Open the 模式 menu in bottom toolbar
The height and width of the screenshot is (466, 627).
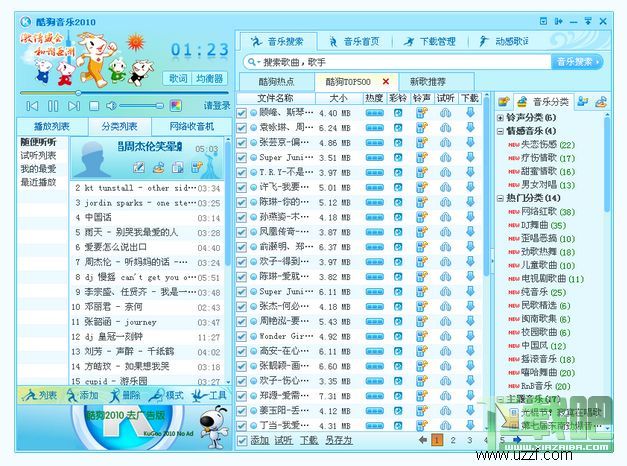pyautogui.click(x=166, y=396)
